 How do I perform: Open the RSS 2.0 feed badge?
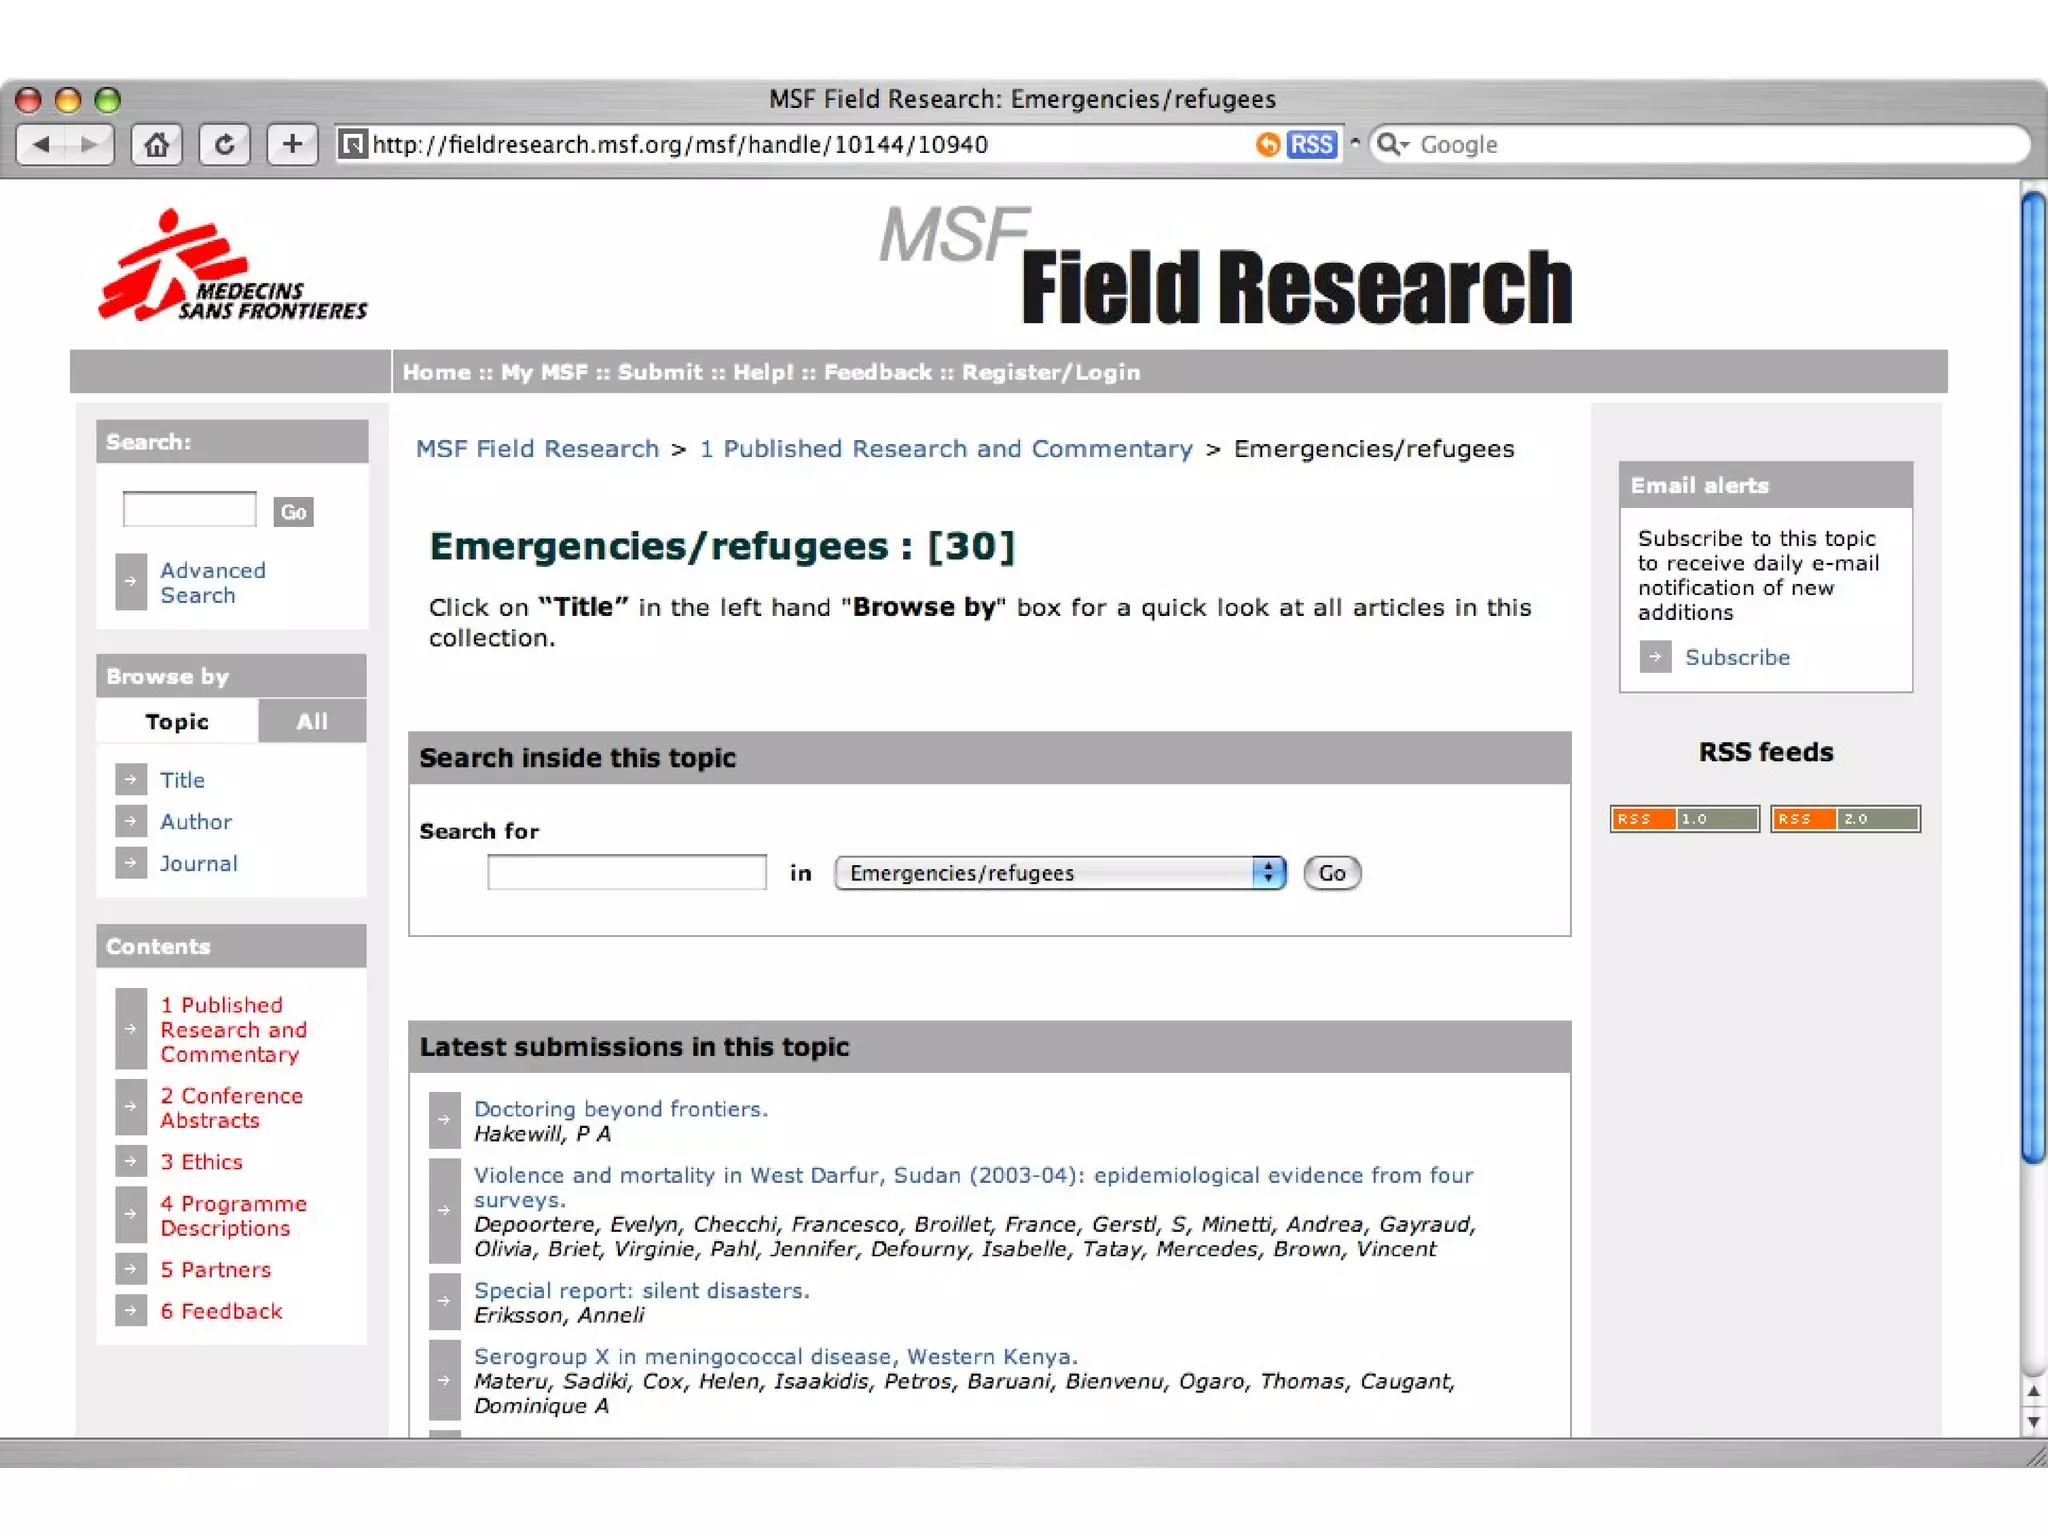coord(1844,819)
